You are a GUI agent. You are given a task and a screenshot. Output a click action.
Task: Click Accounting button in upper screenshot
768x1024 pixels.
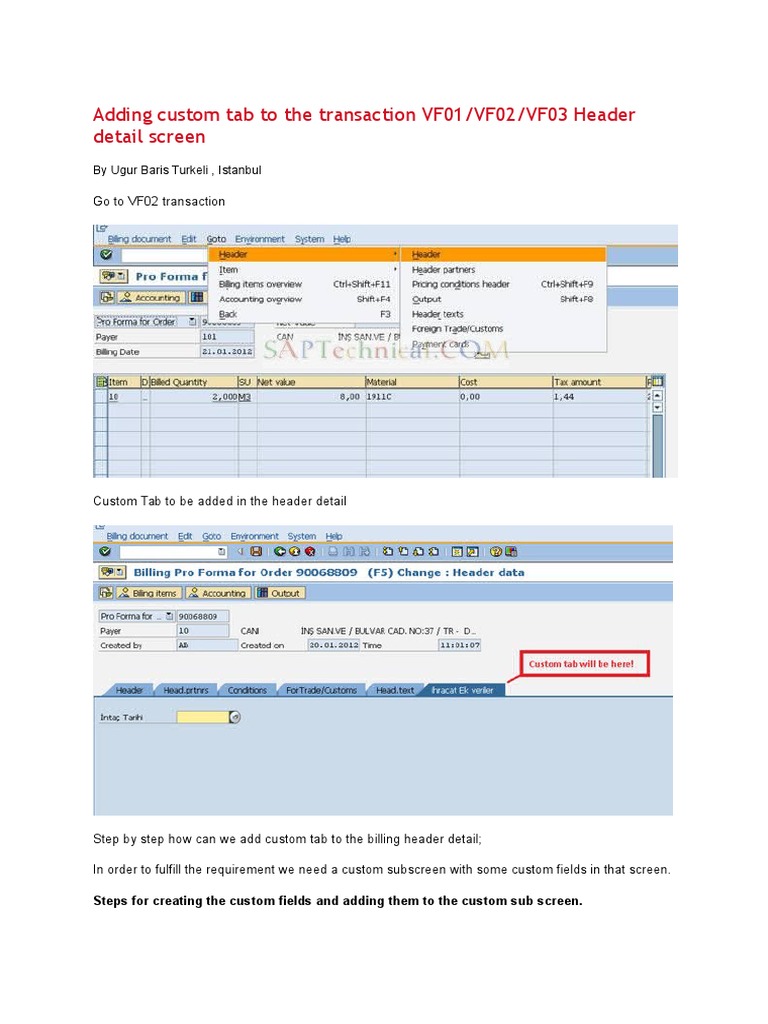click(x=150, y=297)
